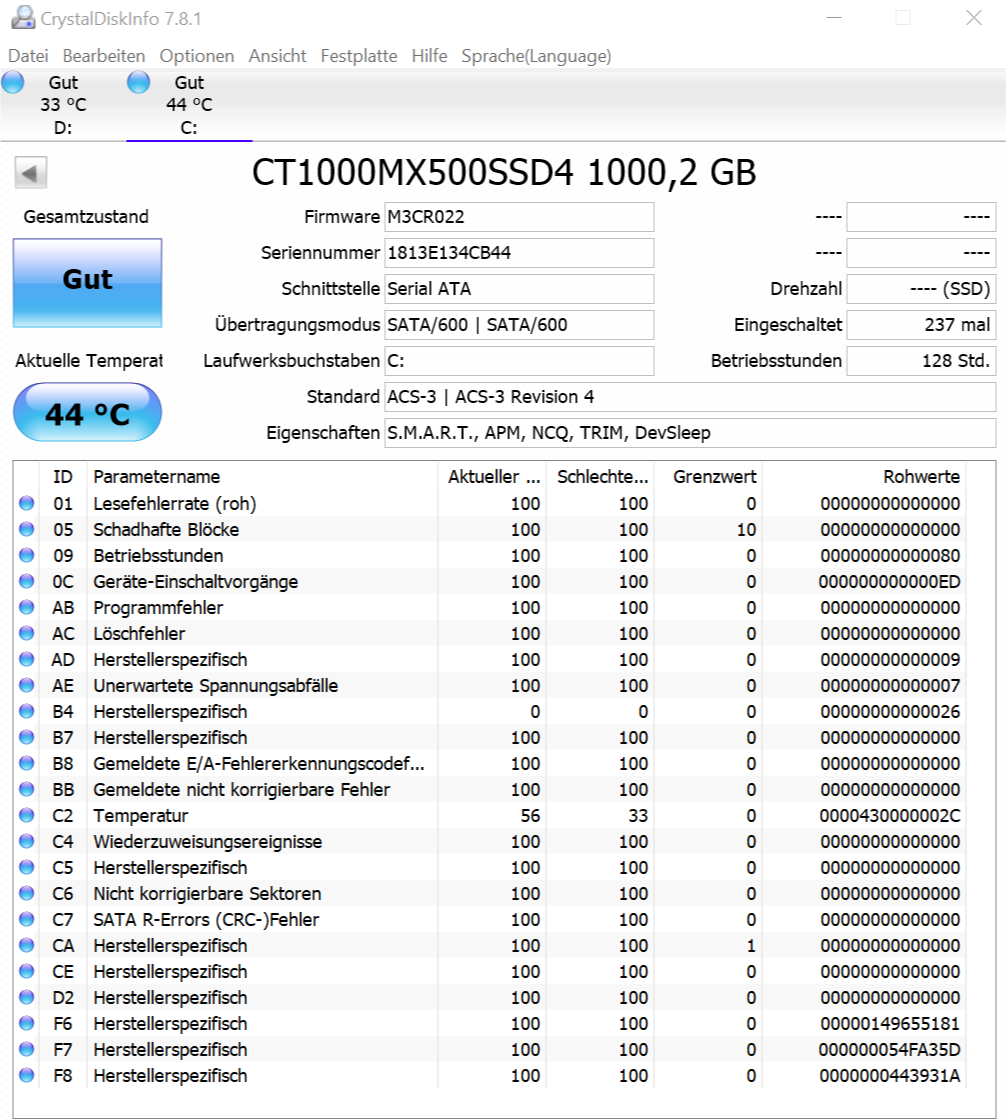Image resolution: width=1006 pixels, height=1120 pixels.
Task: Select the Temperatur parameter name
Action: [141, 816]
